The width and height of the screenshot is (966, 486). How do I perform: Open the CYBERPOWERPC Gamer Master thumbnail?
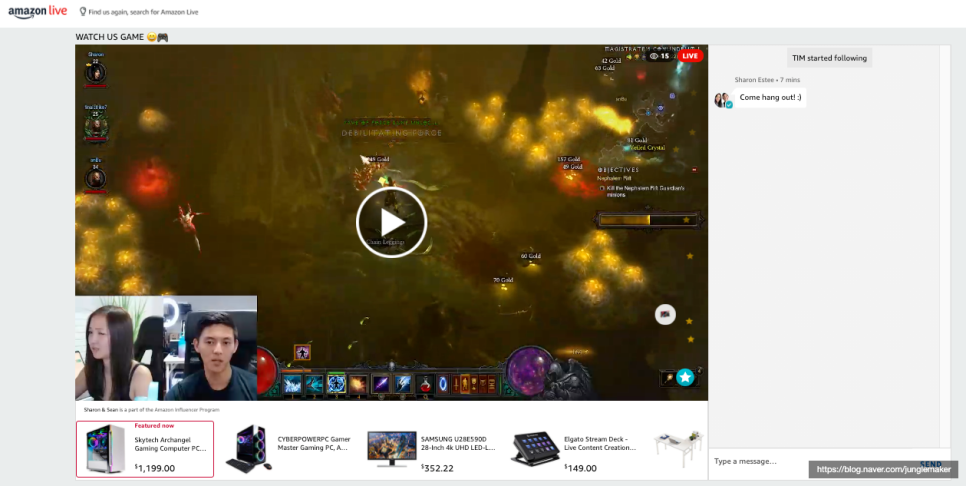click(x=247, y=449)
